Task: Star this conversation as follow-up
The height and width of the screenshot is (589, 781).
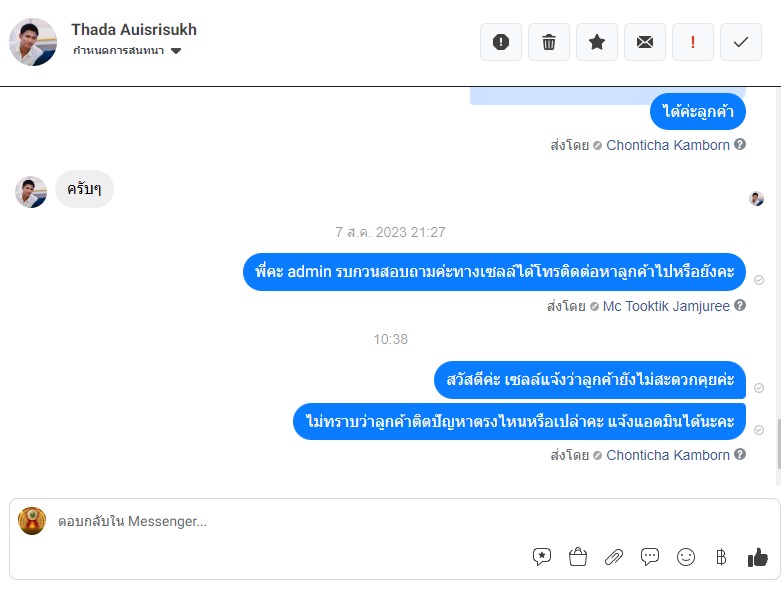Action: click(x=597, y=42)
